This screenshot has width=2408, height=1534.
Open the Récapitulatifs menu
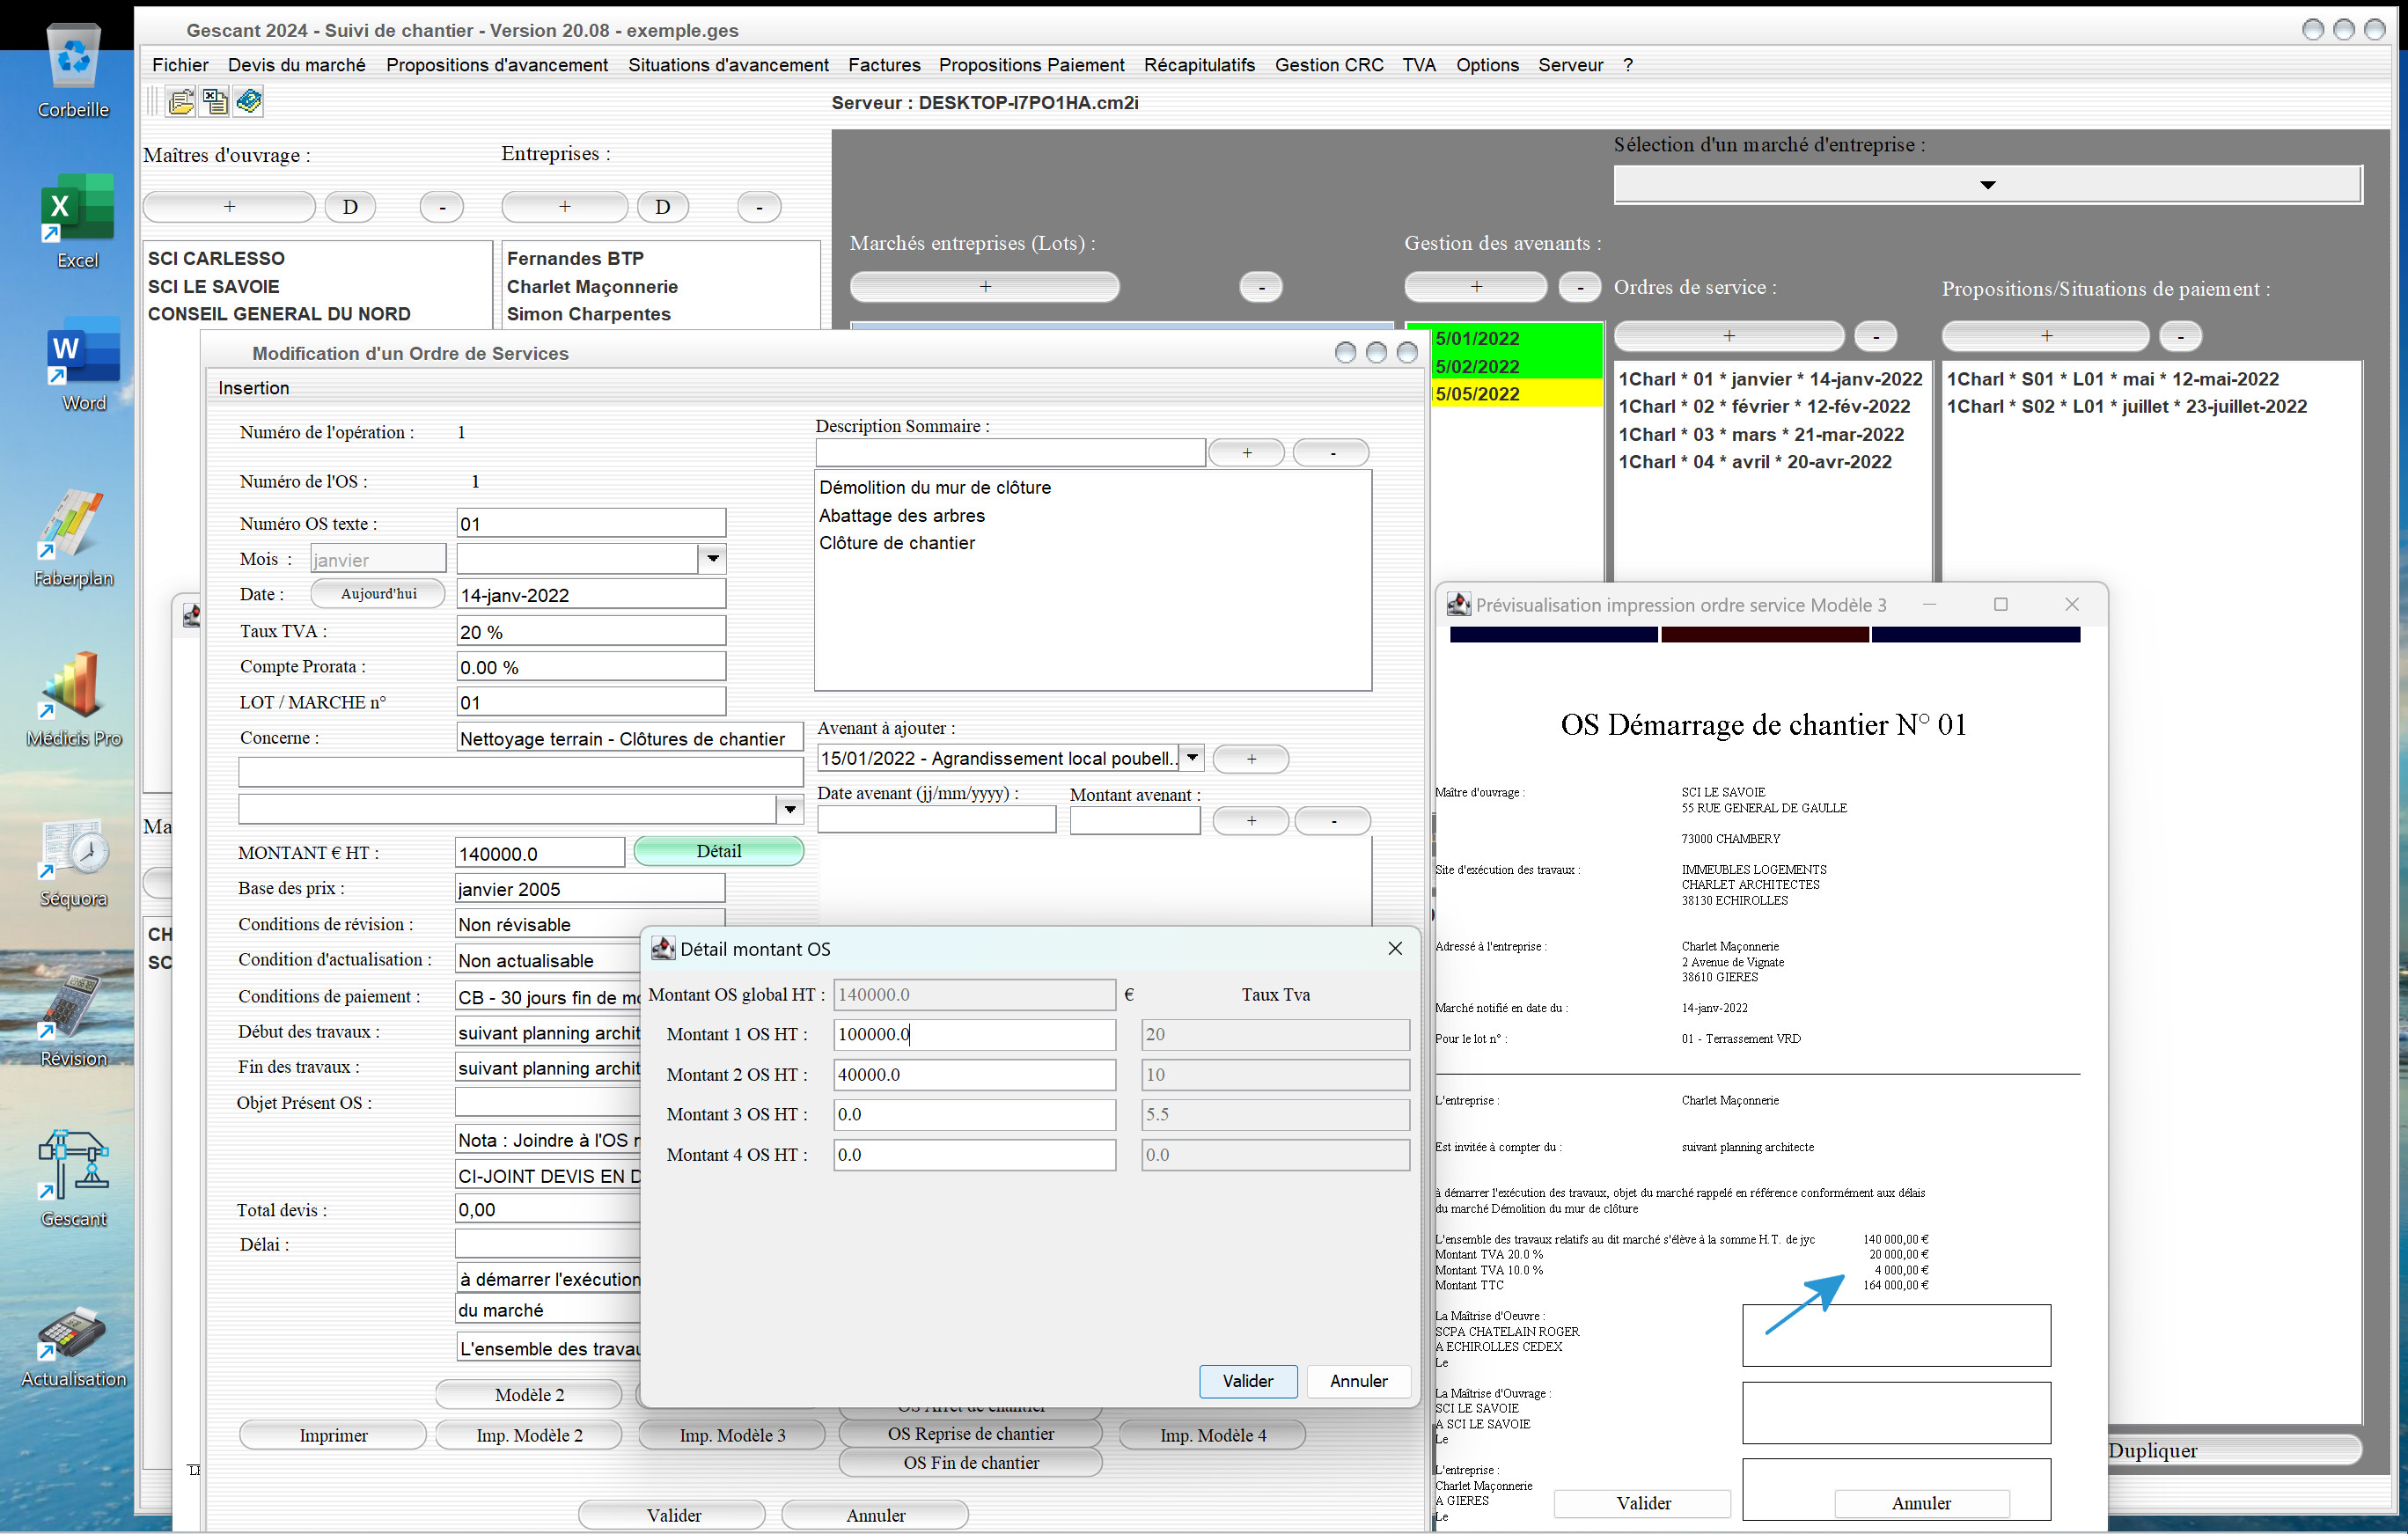[x=1199, y=65]
